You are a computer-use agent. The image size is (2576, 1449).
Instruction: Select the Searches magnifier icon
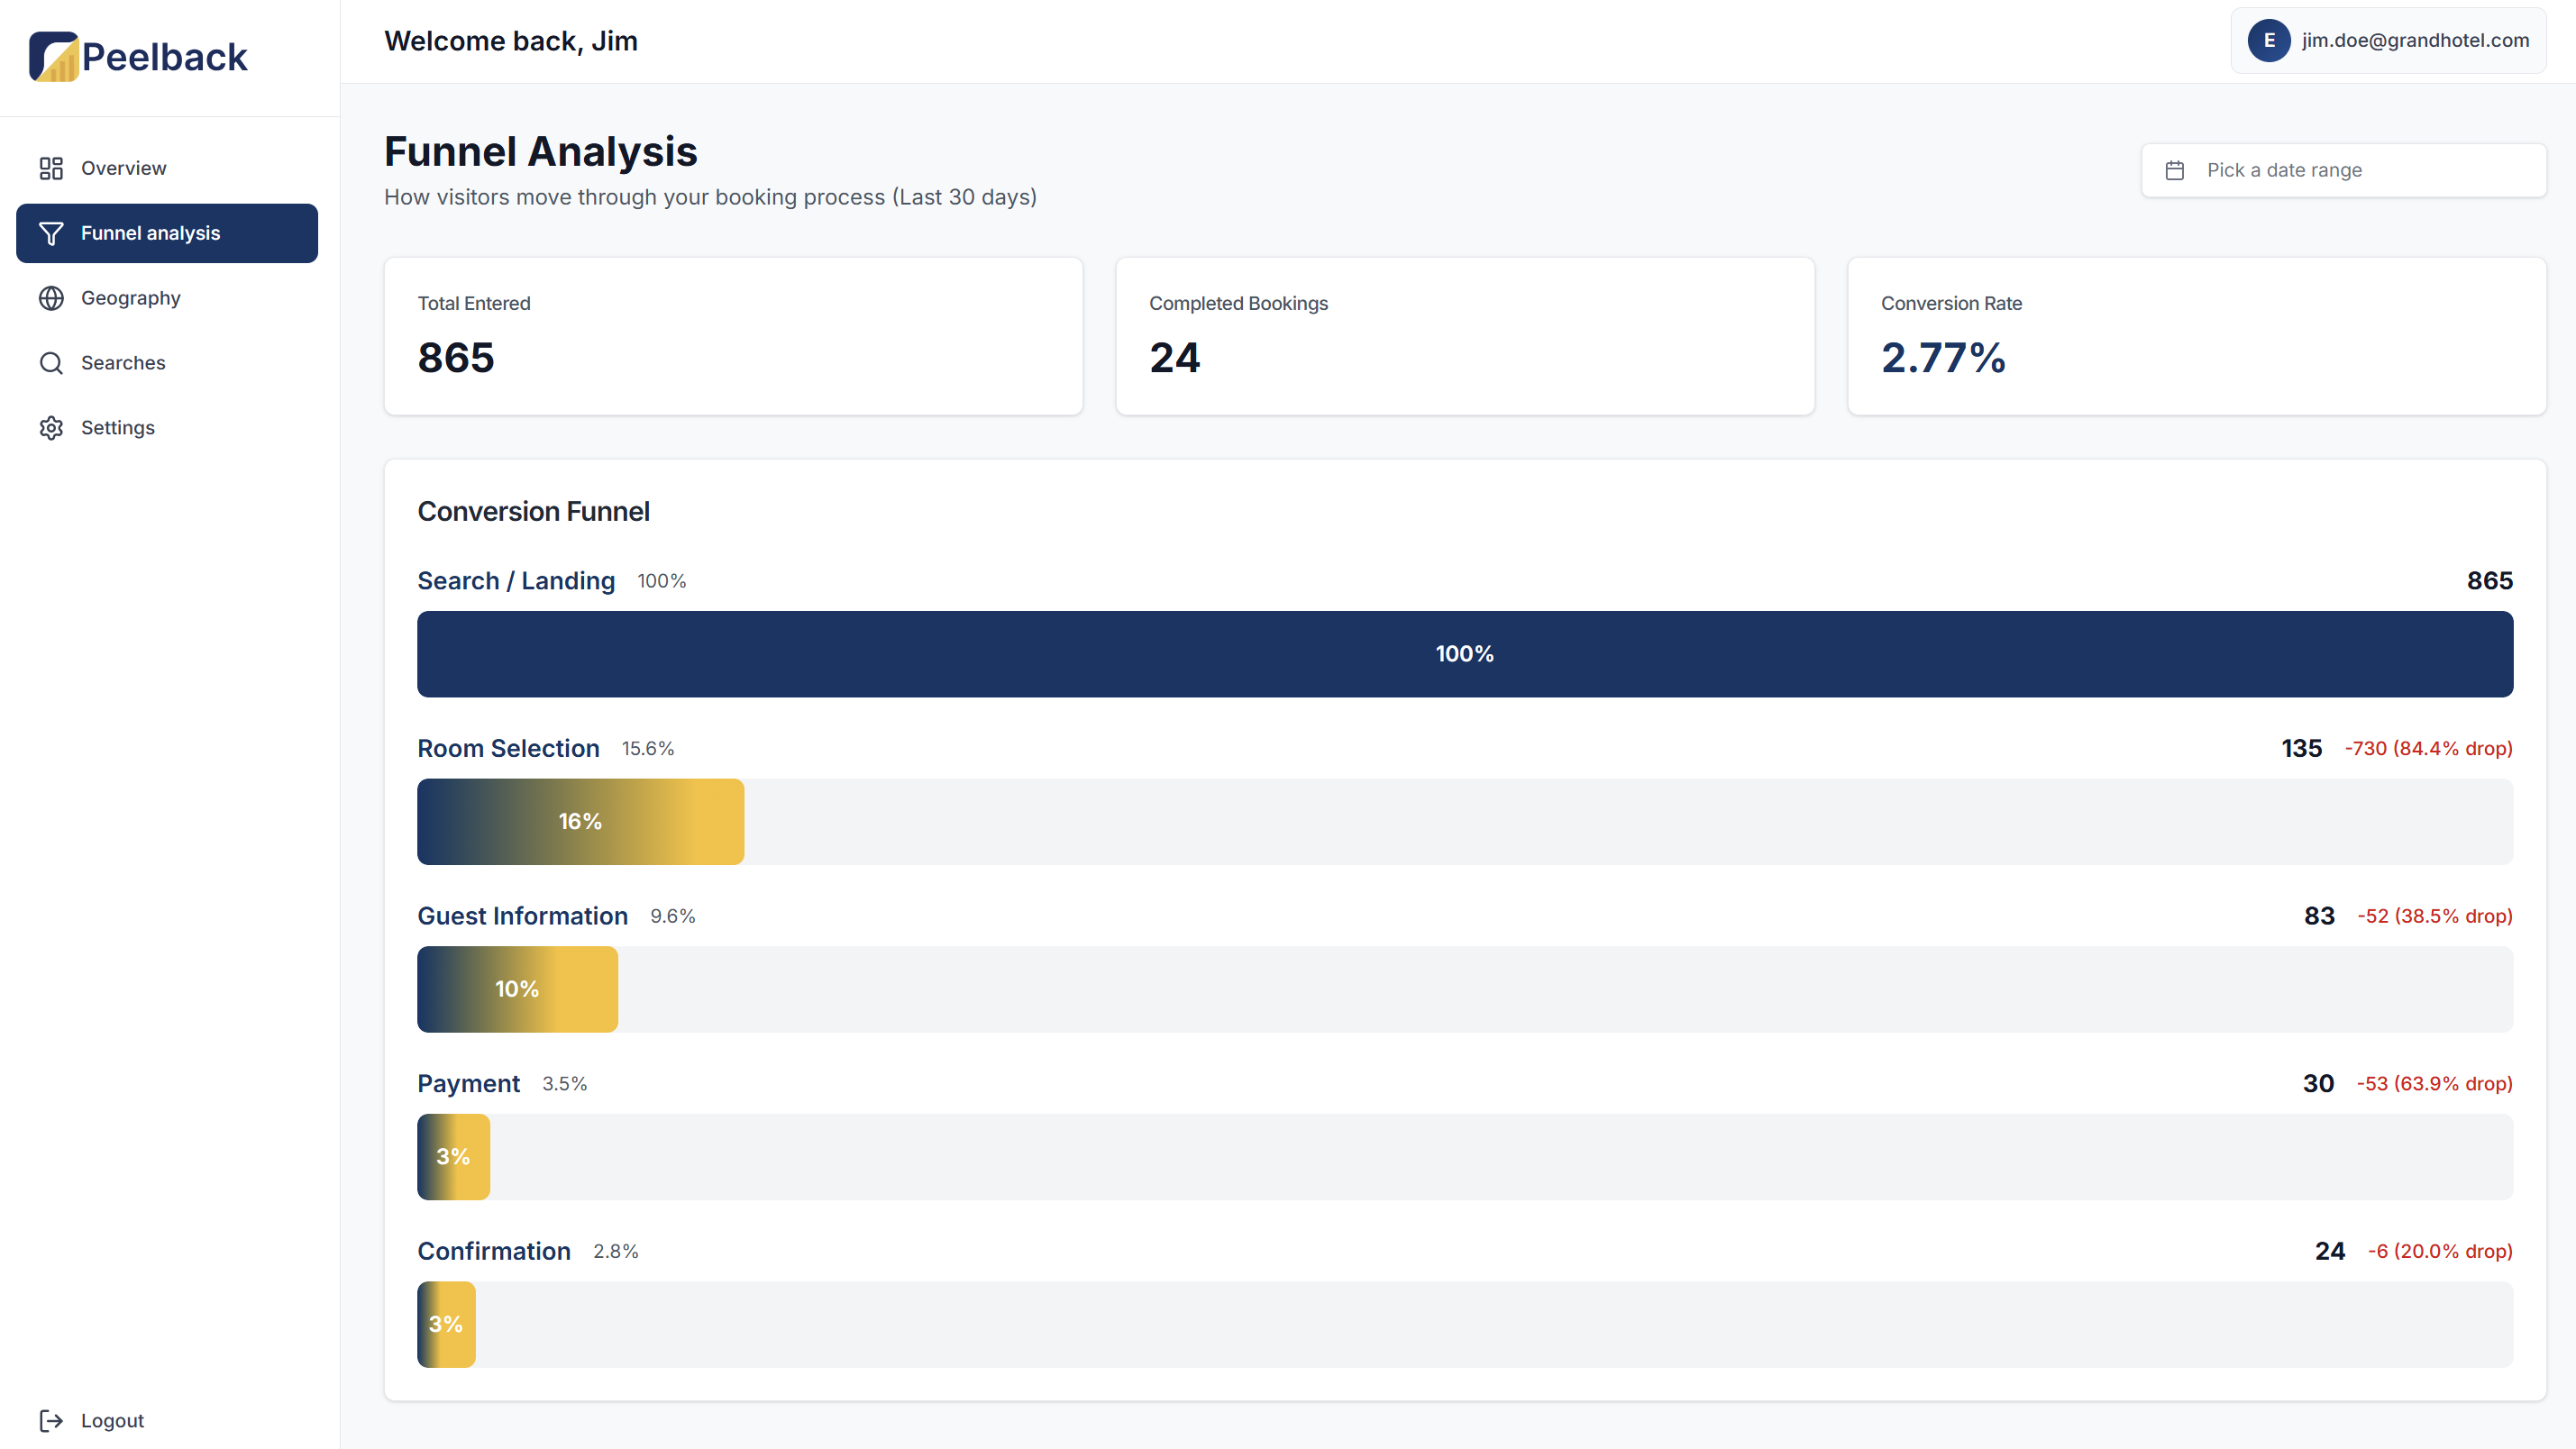pos(51,362)
